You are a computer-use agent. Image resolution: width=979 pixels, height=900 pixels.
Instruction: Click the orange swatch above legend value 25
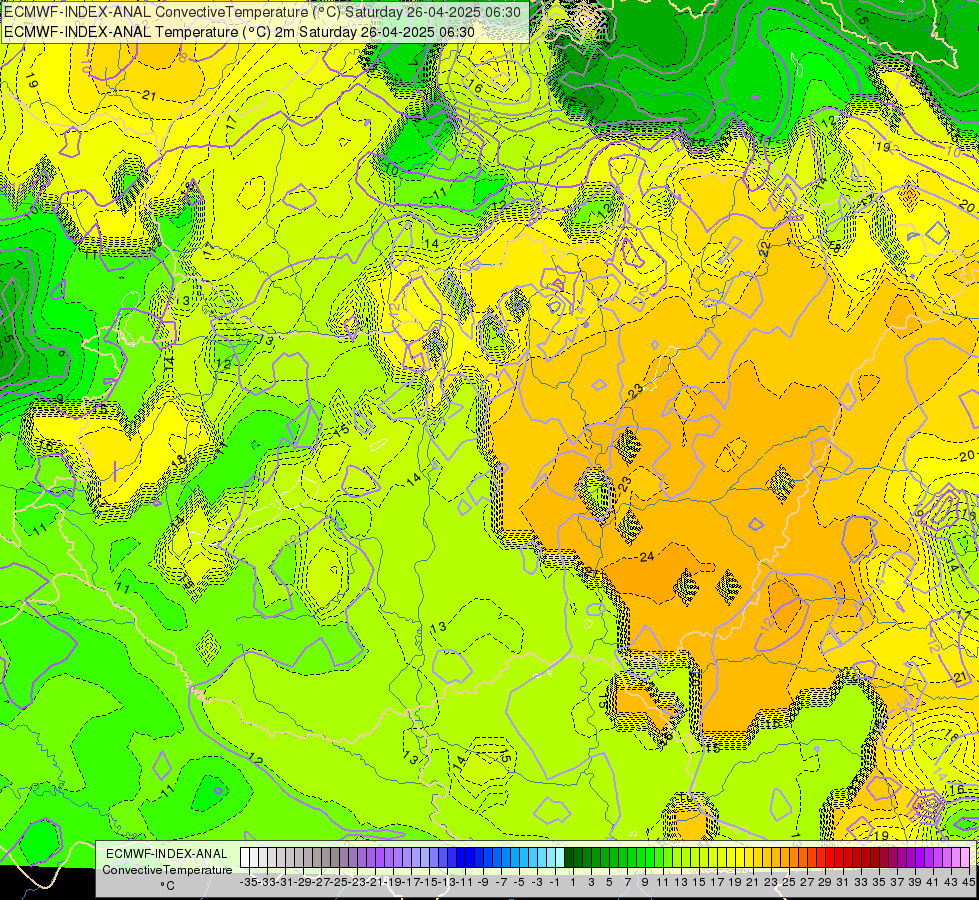click(x=785, y=857)
